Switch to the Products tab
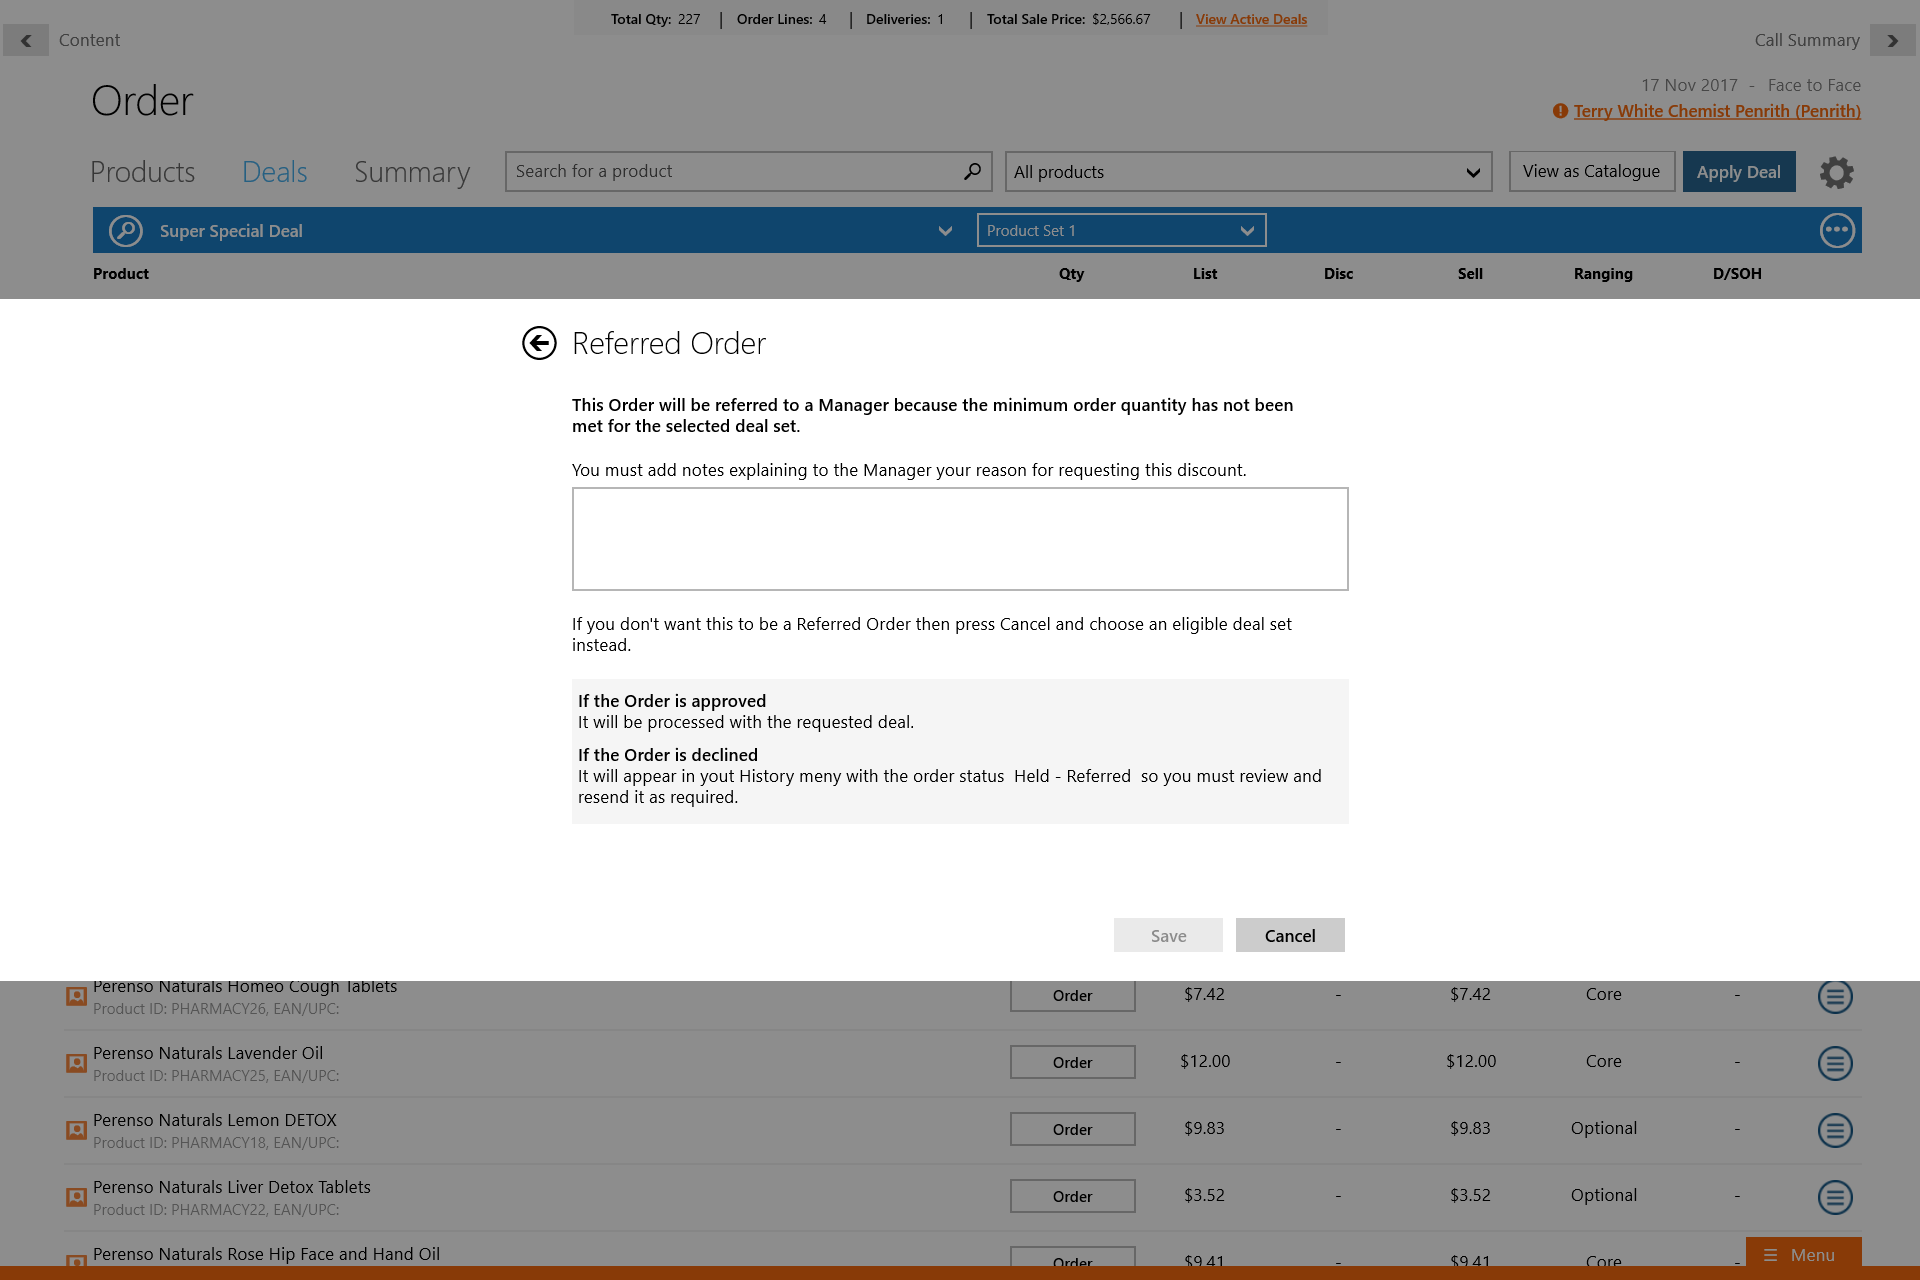The width and height of the screenshot is (1920, 1280). pos(142,172)
